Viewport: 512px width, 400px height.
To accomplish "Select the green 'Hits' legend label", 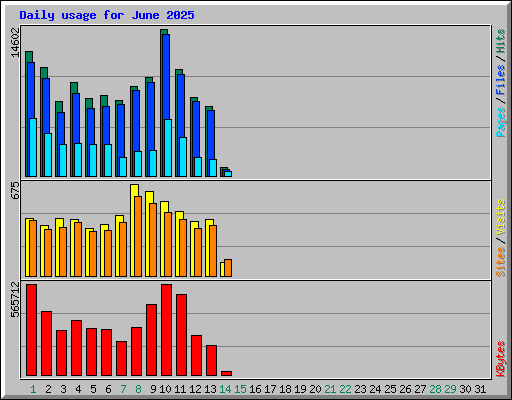I will [501, 41].
